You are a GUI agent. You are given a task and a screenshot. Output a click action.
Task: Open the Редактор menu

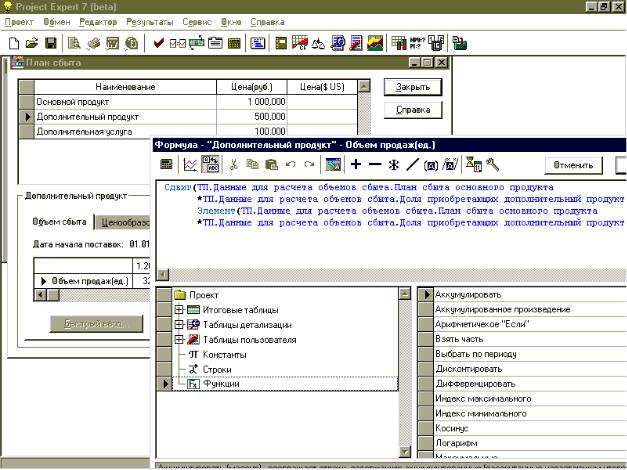pos(98,22)
